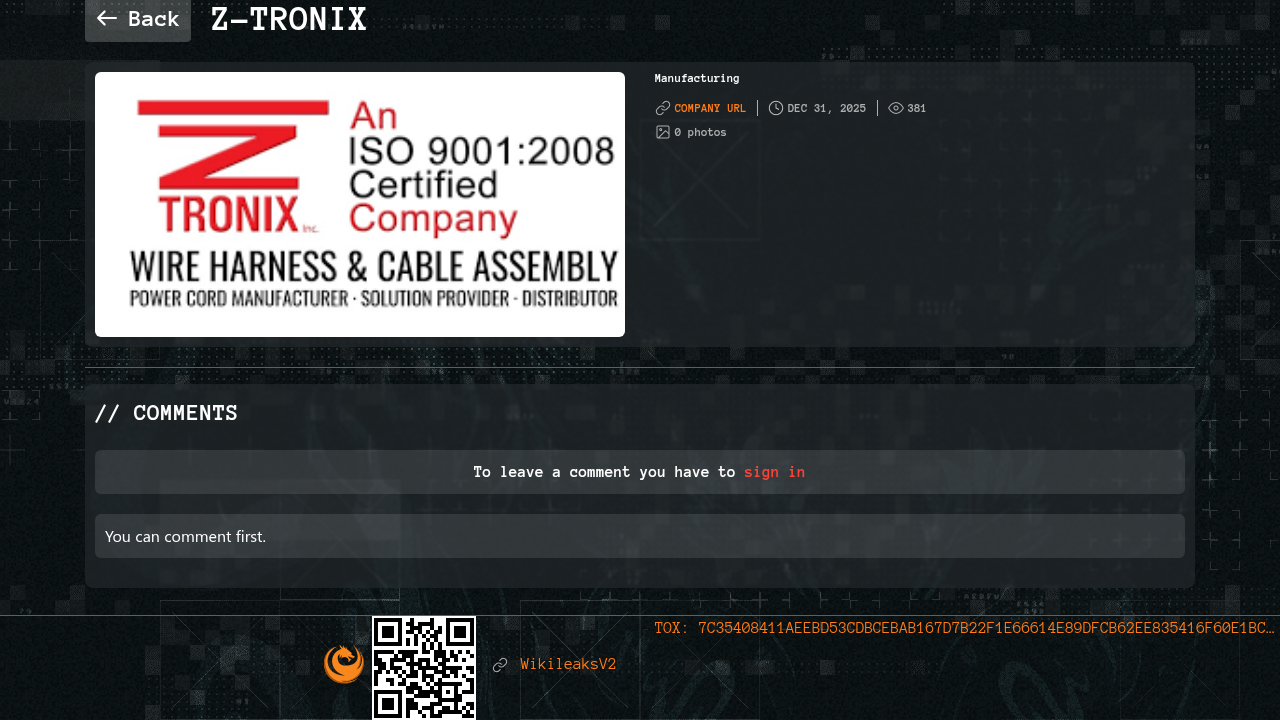Click the Manufacturing category label

pyautogui.click(x=697, y=78)
